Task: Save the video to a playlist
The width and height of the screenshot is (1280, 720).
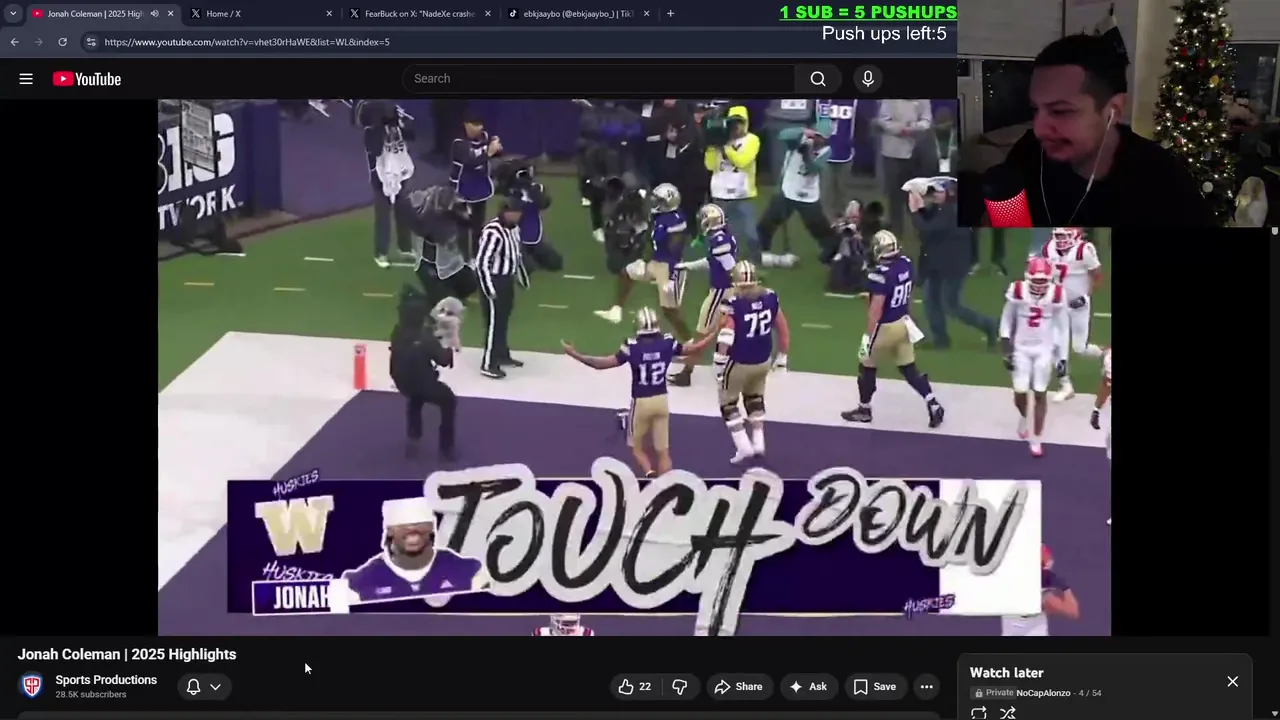Action: (874, 687)
